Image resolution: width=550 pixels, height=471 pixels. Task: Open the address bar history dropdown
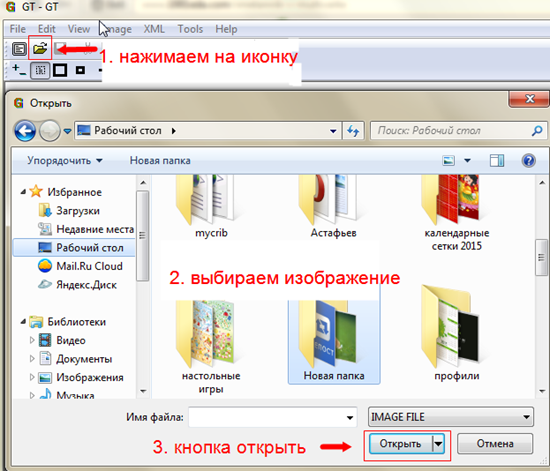[333, 131]
